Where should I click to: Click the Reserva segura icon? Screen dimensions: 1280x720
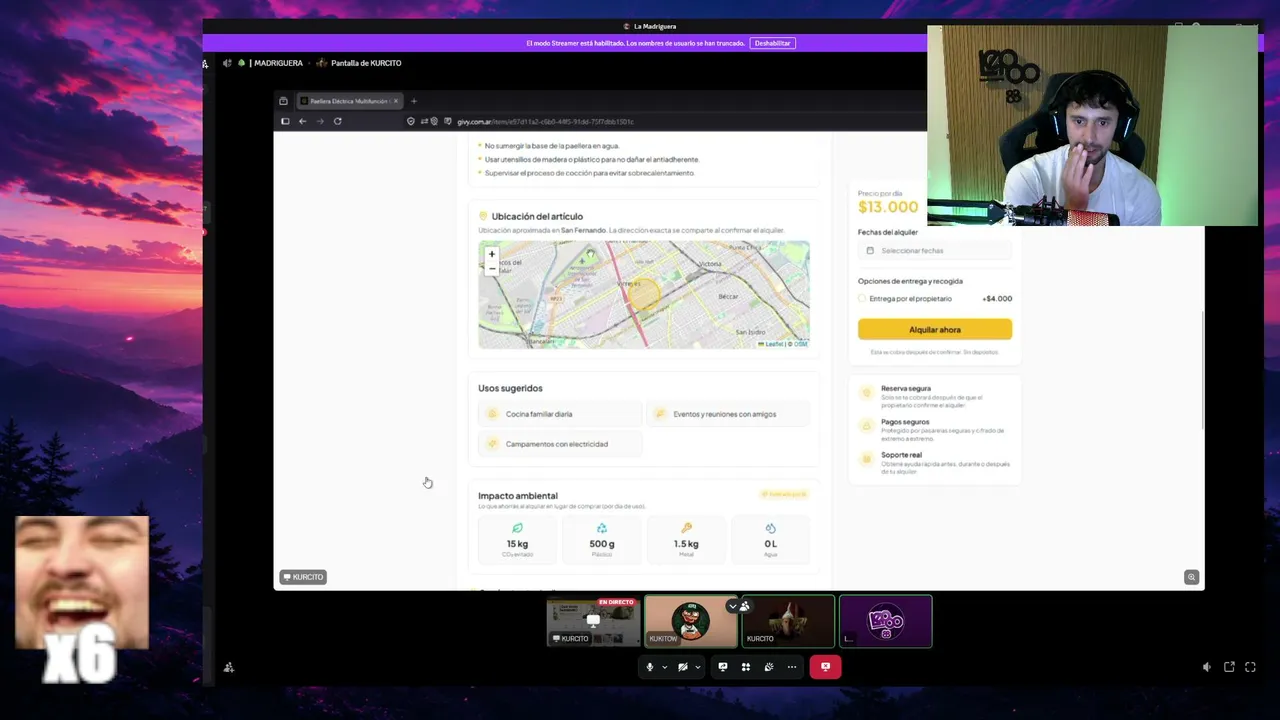(x=867, y=392)
